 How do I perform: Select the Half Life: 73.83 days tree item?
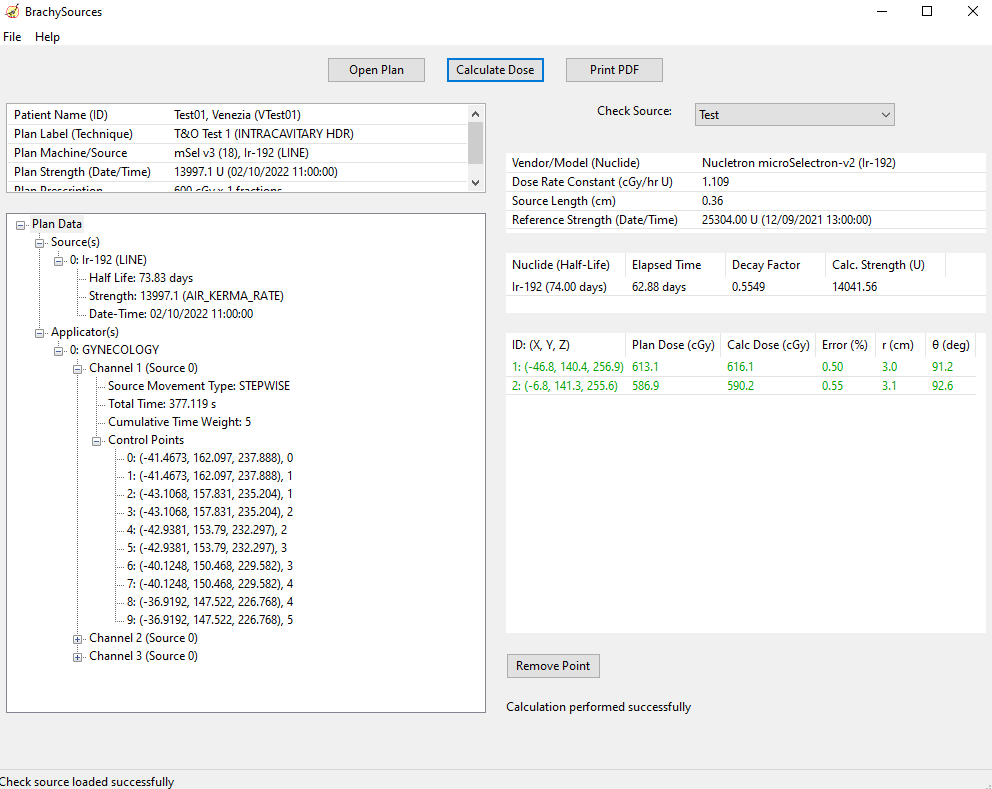tap(141, 278)
